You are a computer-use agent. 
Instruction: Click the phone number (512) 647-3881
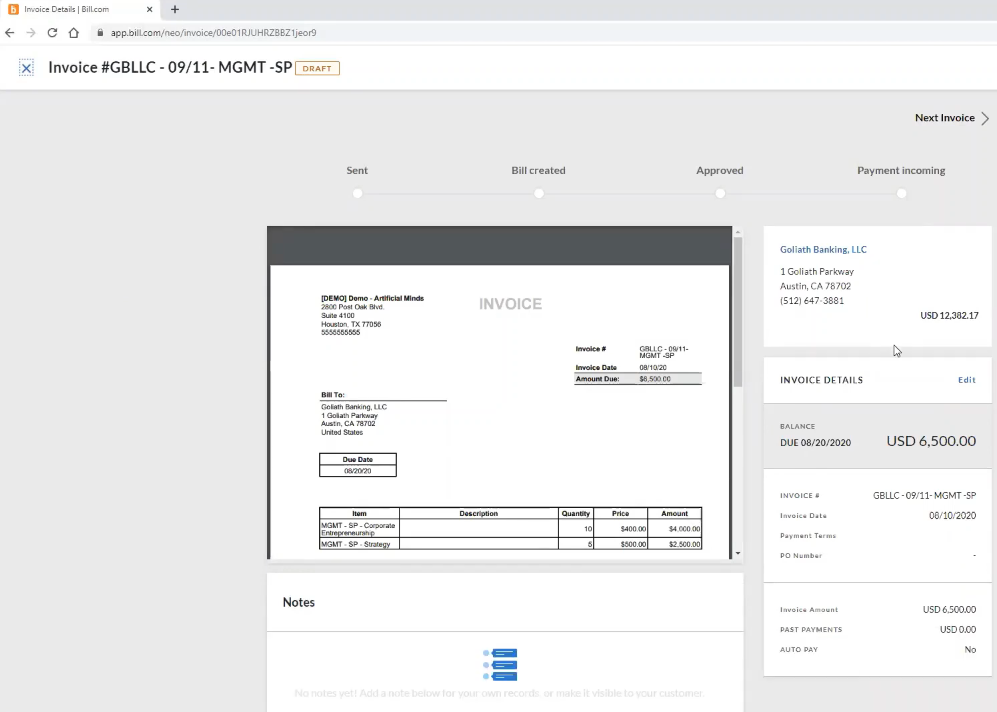click(811, 301)
